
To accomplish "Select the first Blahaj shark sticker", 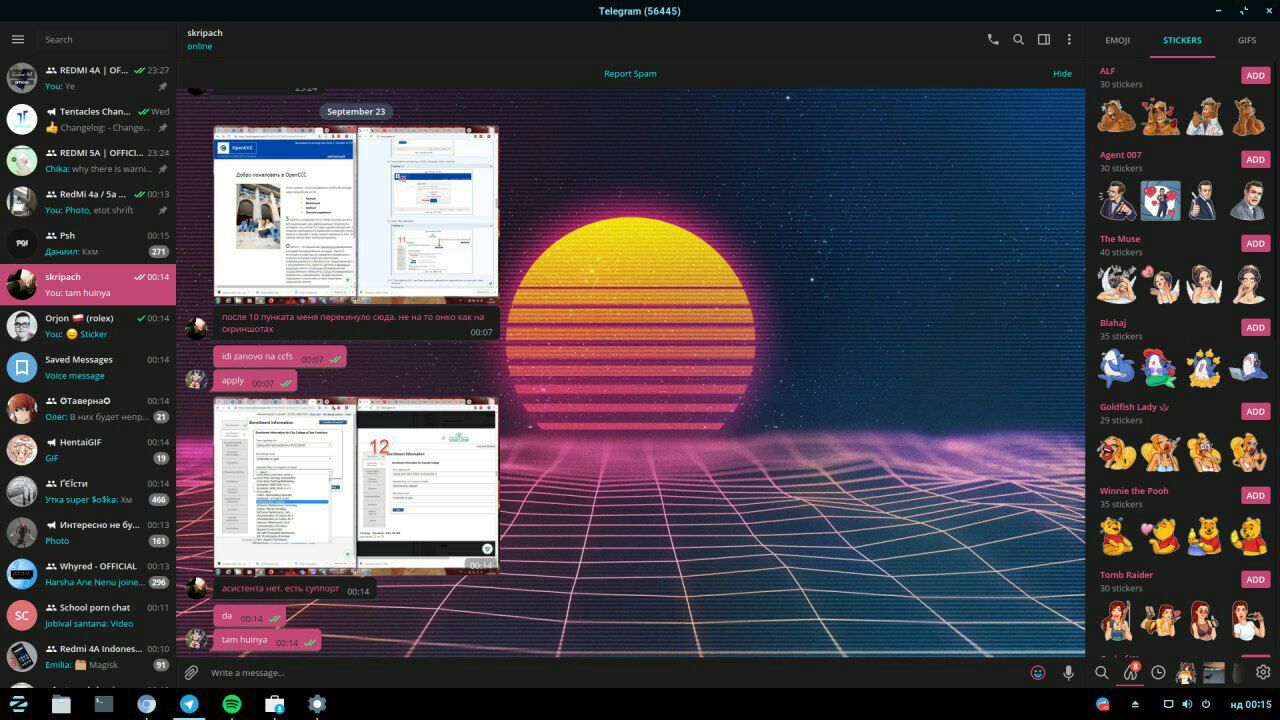I will (1117, 368).
